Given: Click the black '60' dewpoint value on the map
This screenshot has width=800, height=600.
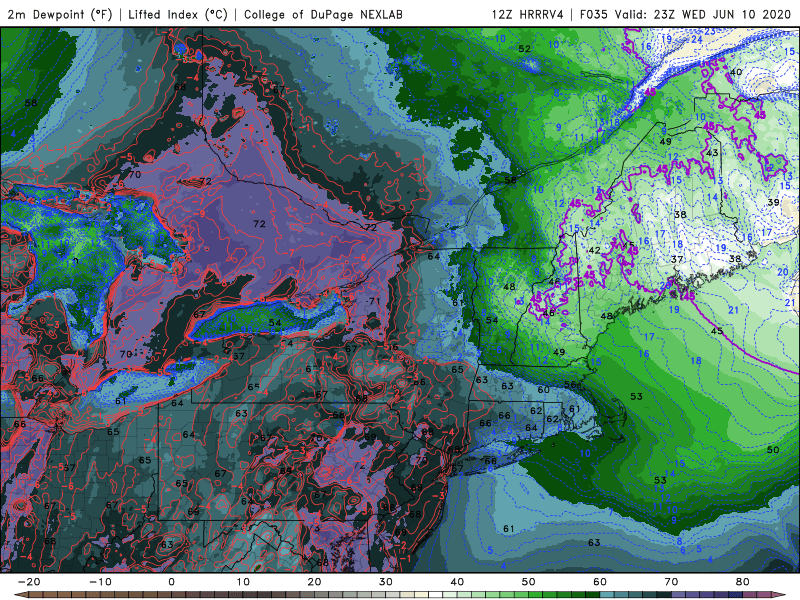Looking at the screenshot, I should coord(543,390).
